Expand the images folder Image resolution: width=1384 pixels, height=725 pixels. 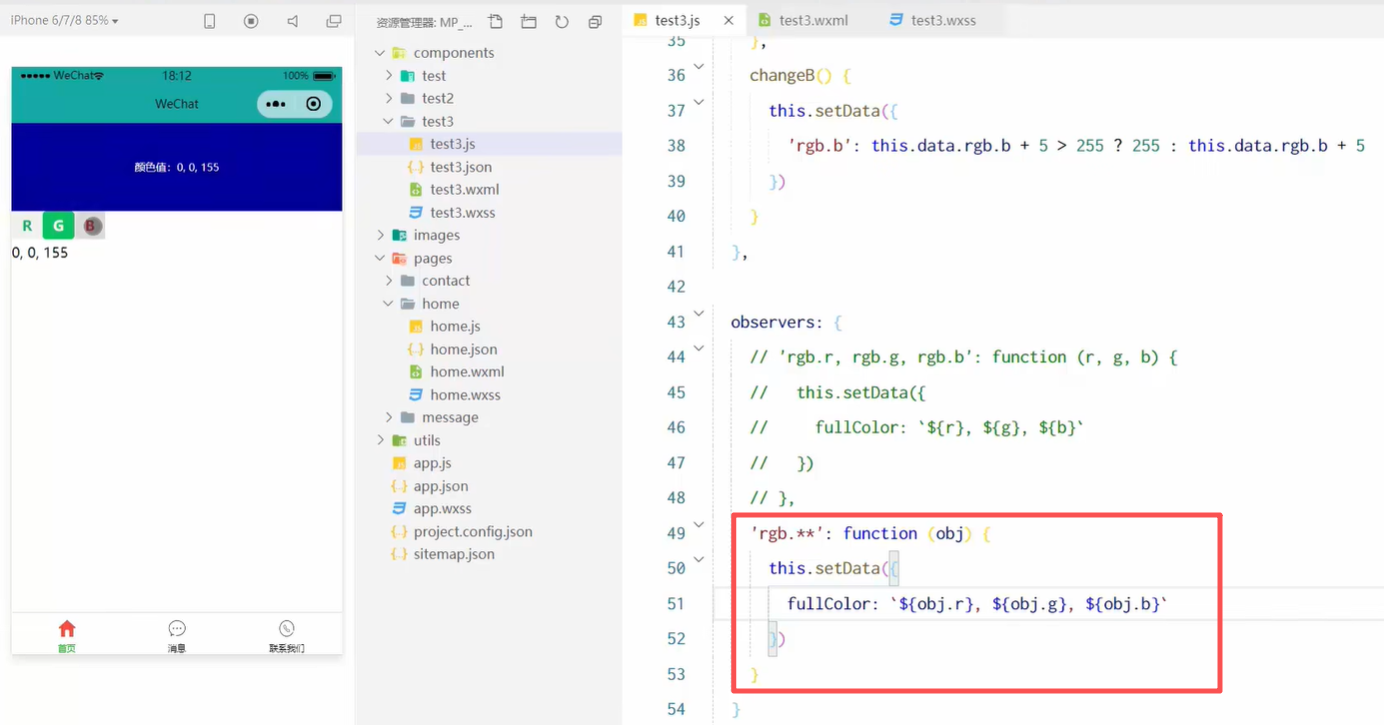pyautogui.click(x=380, y=235)
